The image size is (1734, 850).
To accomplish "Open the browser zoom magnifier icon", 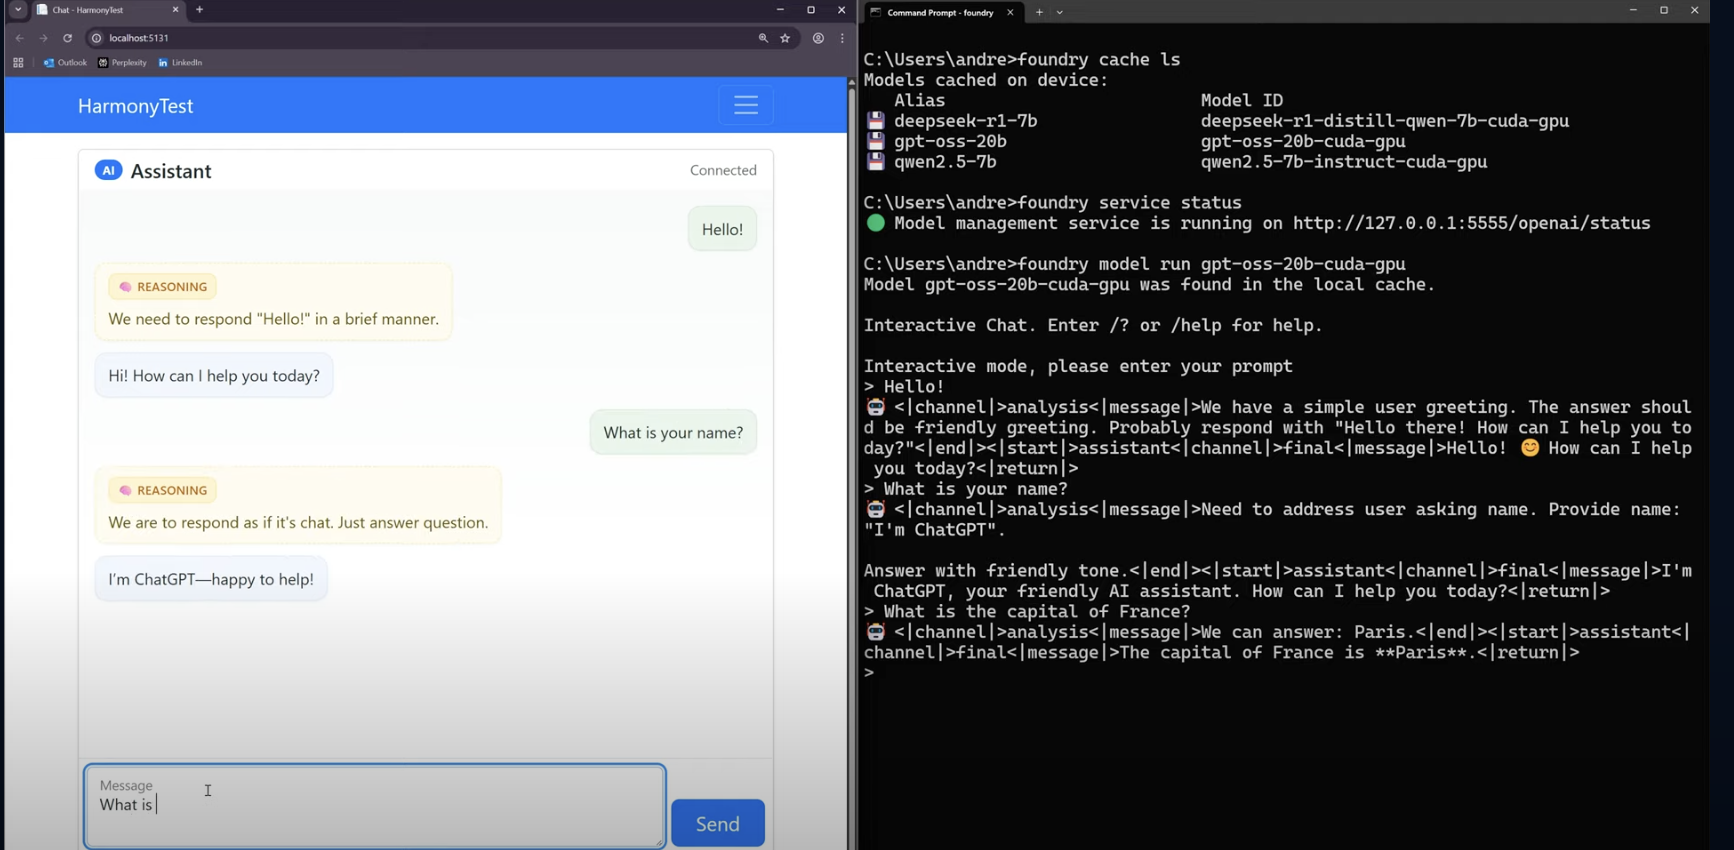I will point(763,38).
